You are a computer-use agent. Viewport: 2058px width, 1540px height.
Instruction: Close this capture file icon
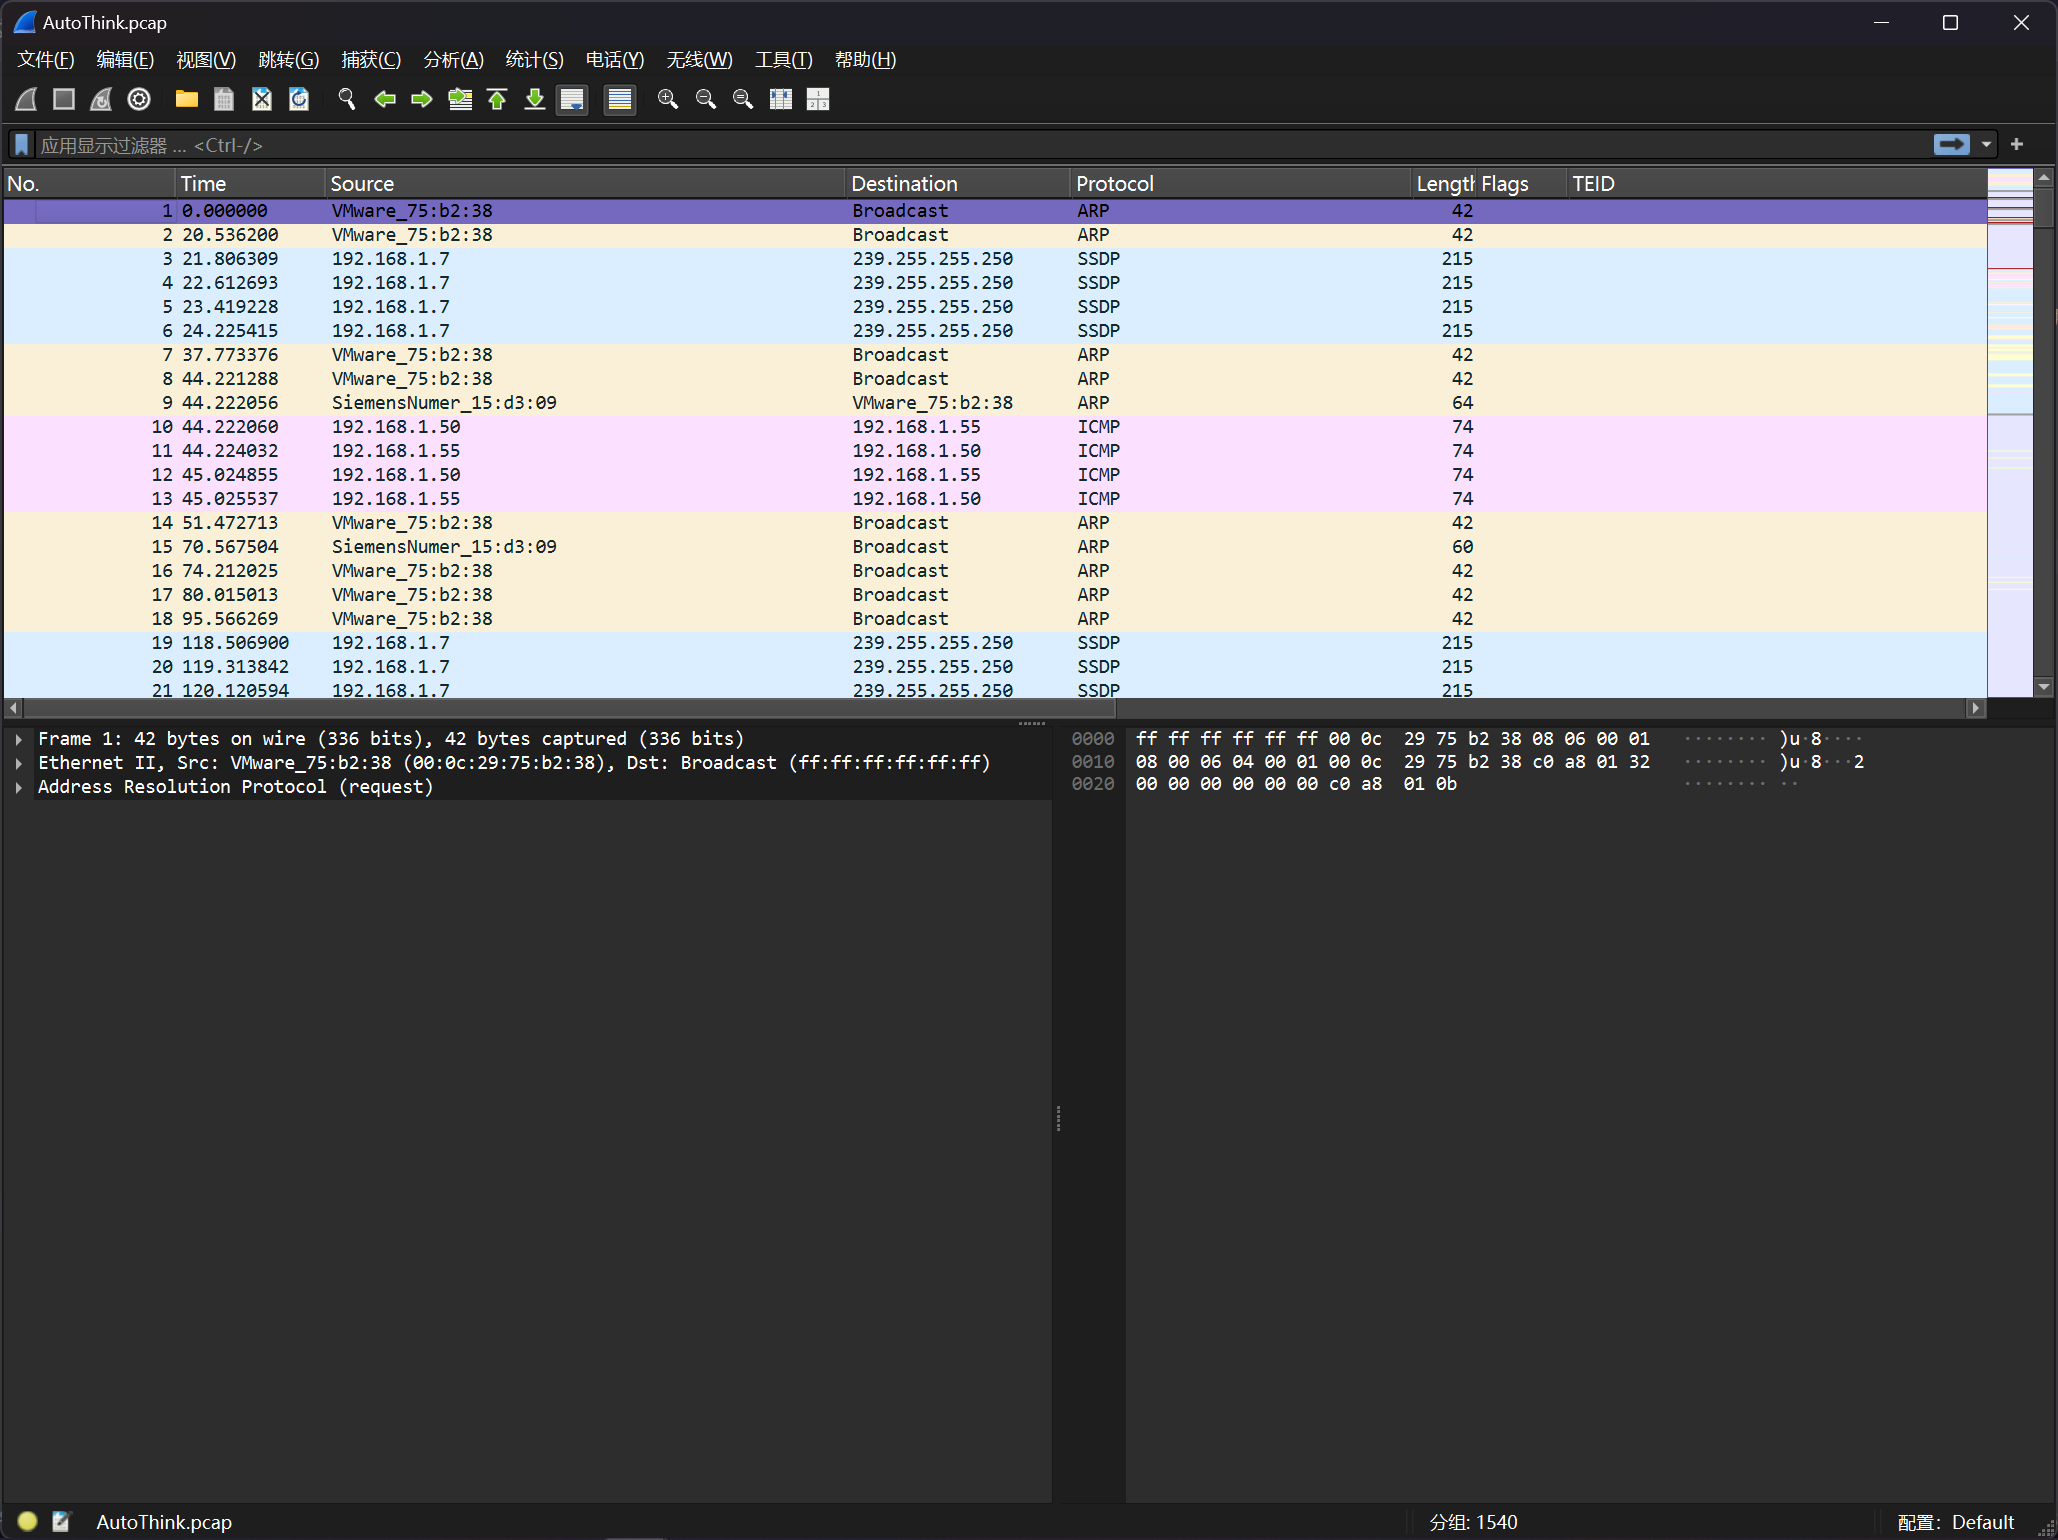(262, 99)
